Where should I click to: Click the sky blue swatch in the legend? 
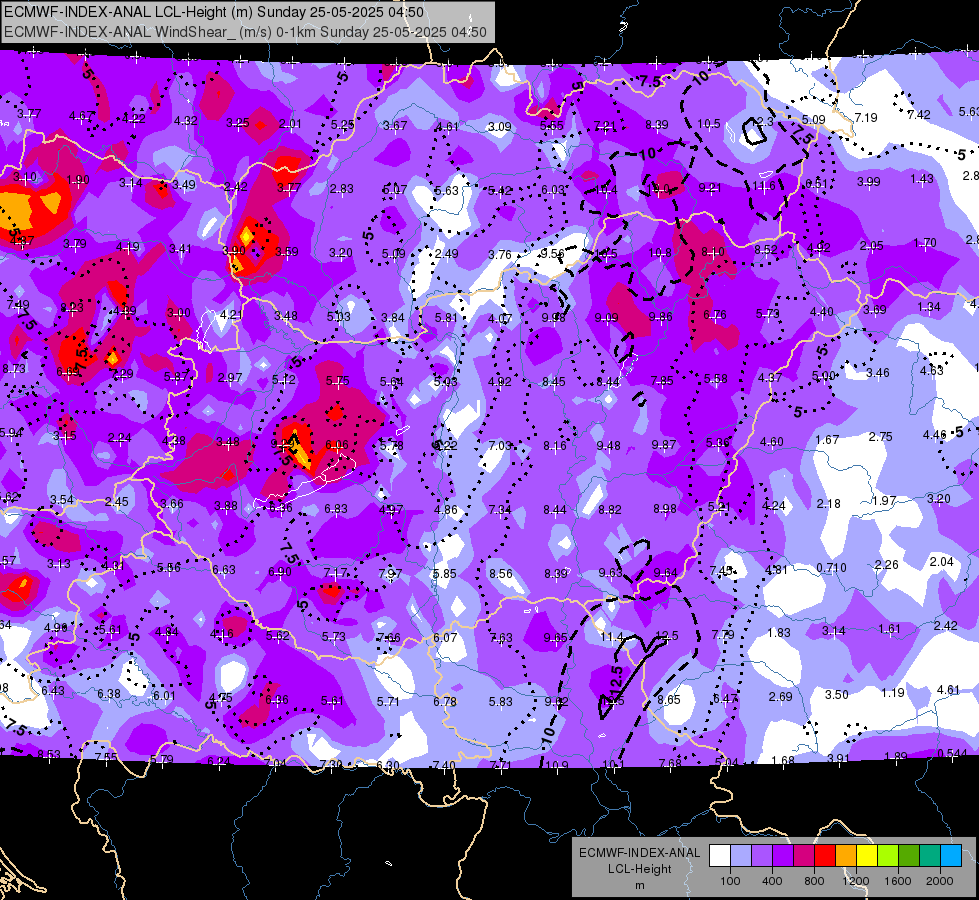[x=951, y=856]
